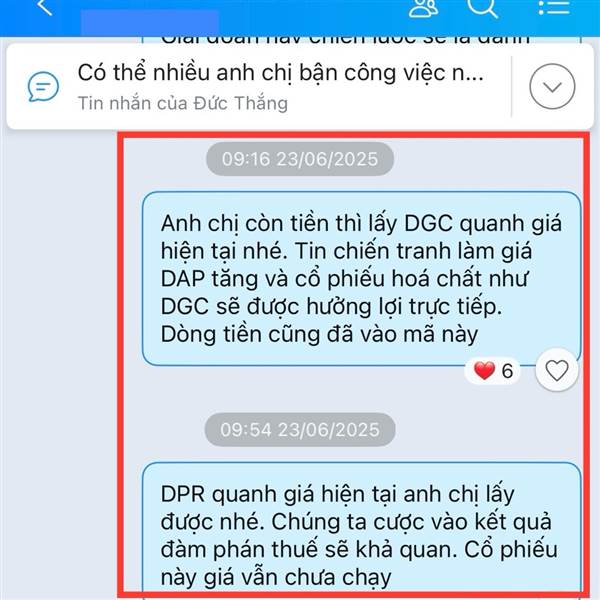
Task: Click text 'này giá vẫn chưa chạy'
Action: click(276, 577)
